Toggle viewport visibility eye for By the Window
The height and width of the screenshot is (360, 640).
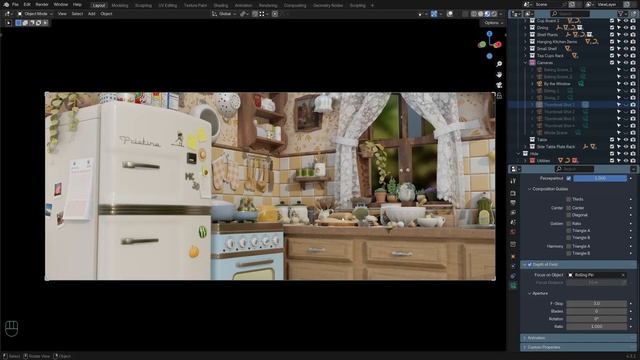click(x=626, y=84)
